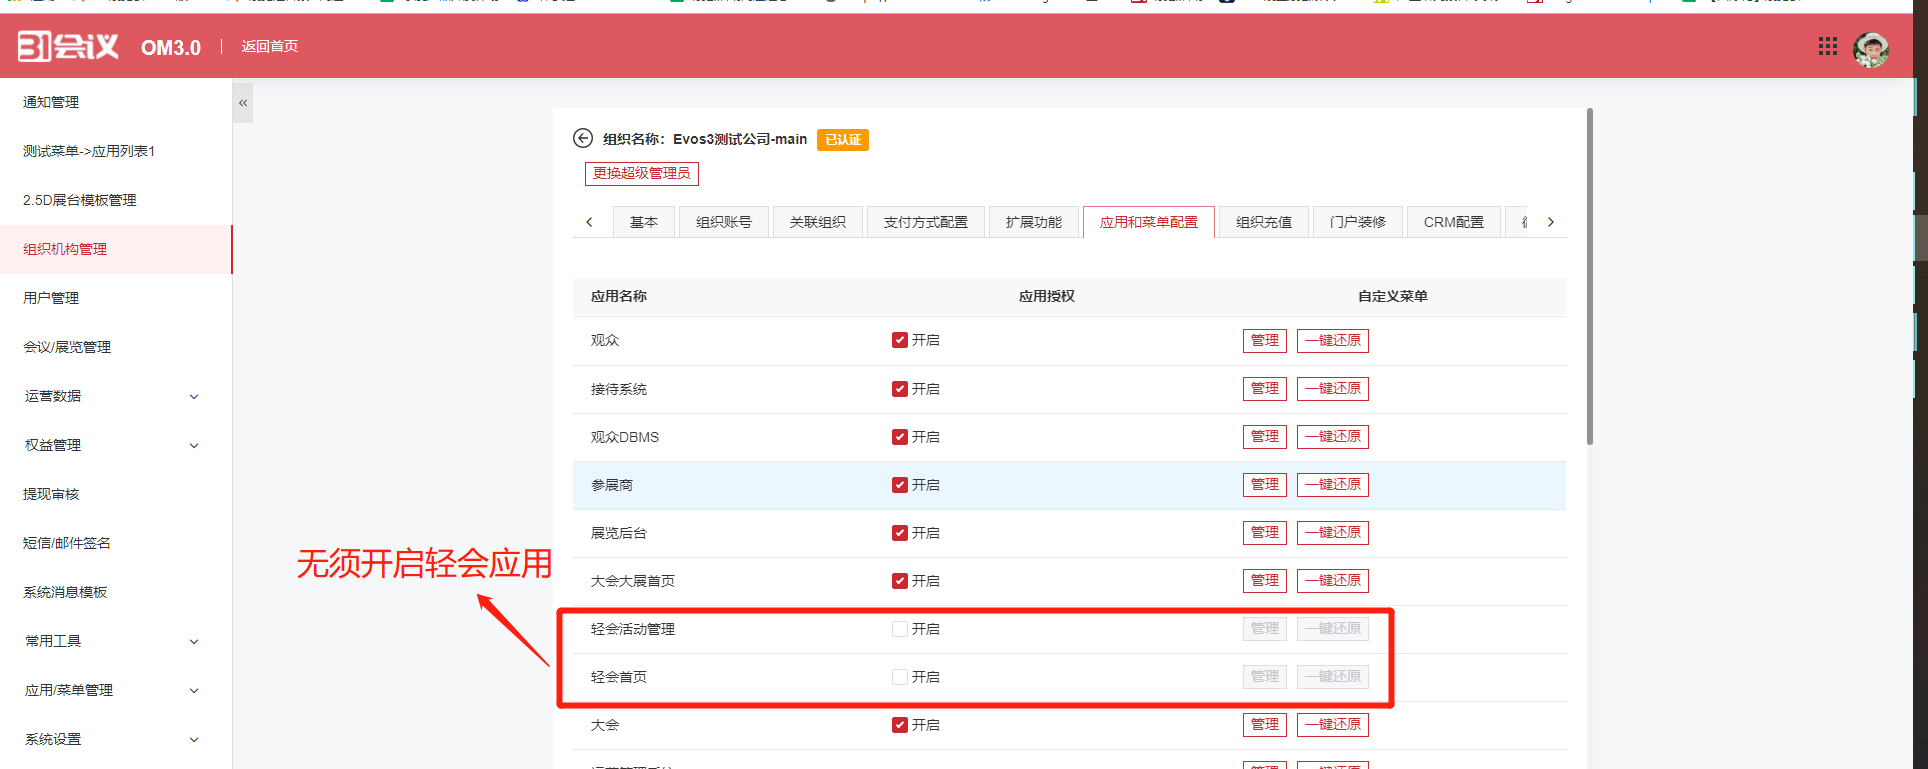This screenshot has width=1928, height=769.
Task: Click the 更换超级管理员 button
Action: (642, 173)
